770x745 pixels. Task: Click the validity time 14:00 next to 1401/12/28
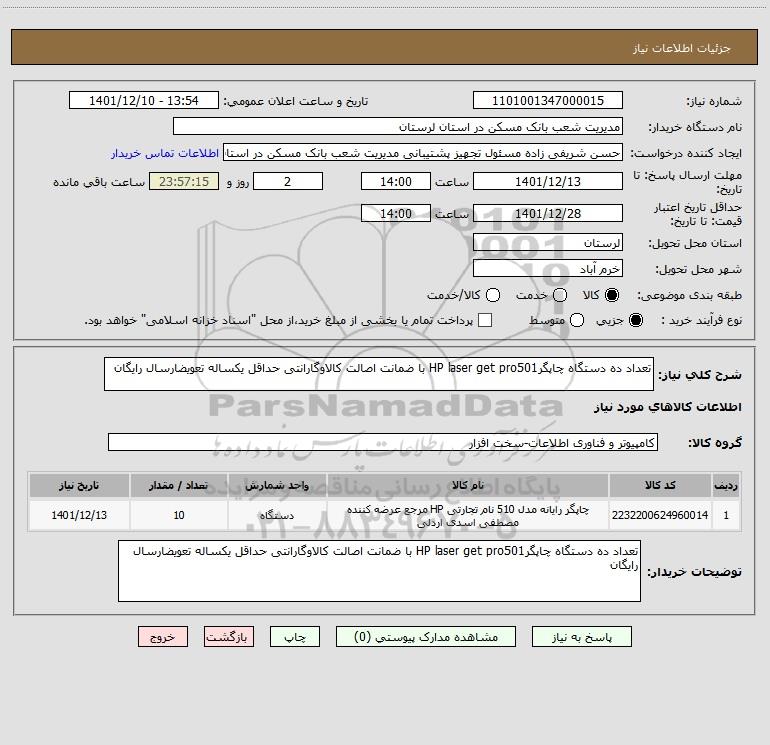point(396,213)
